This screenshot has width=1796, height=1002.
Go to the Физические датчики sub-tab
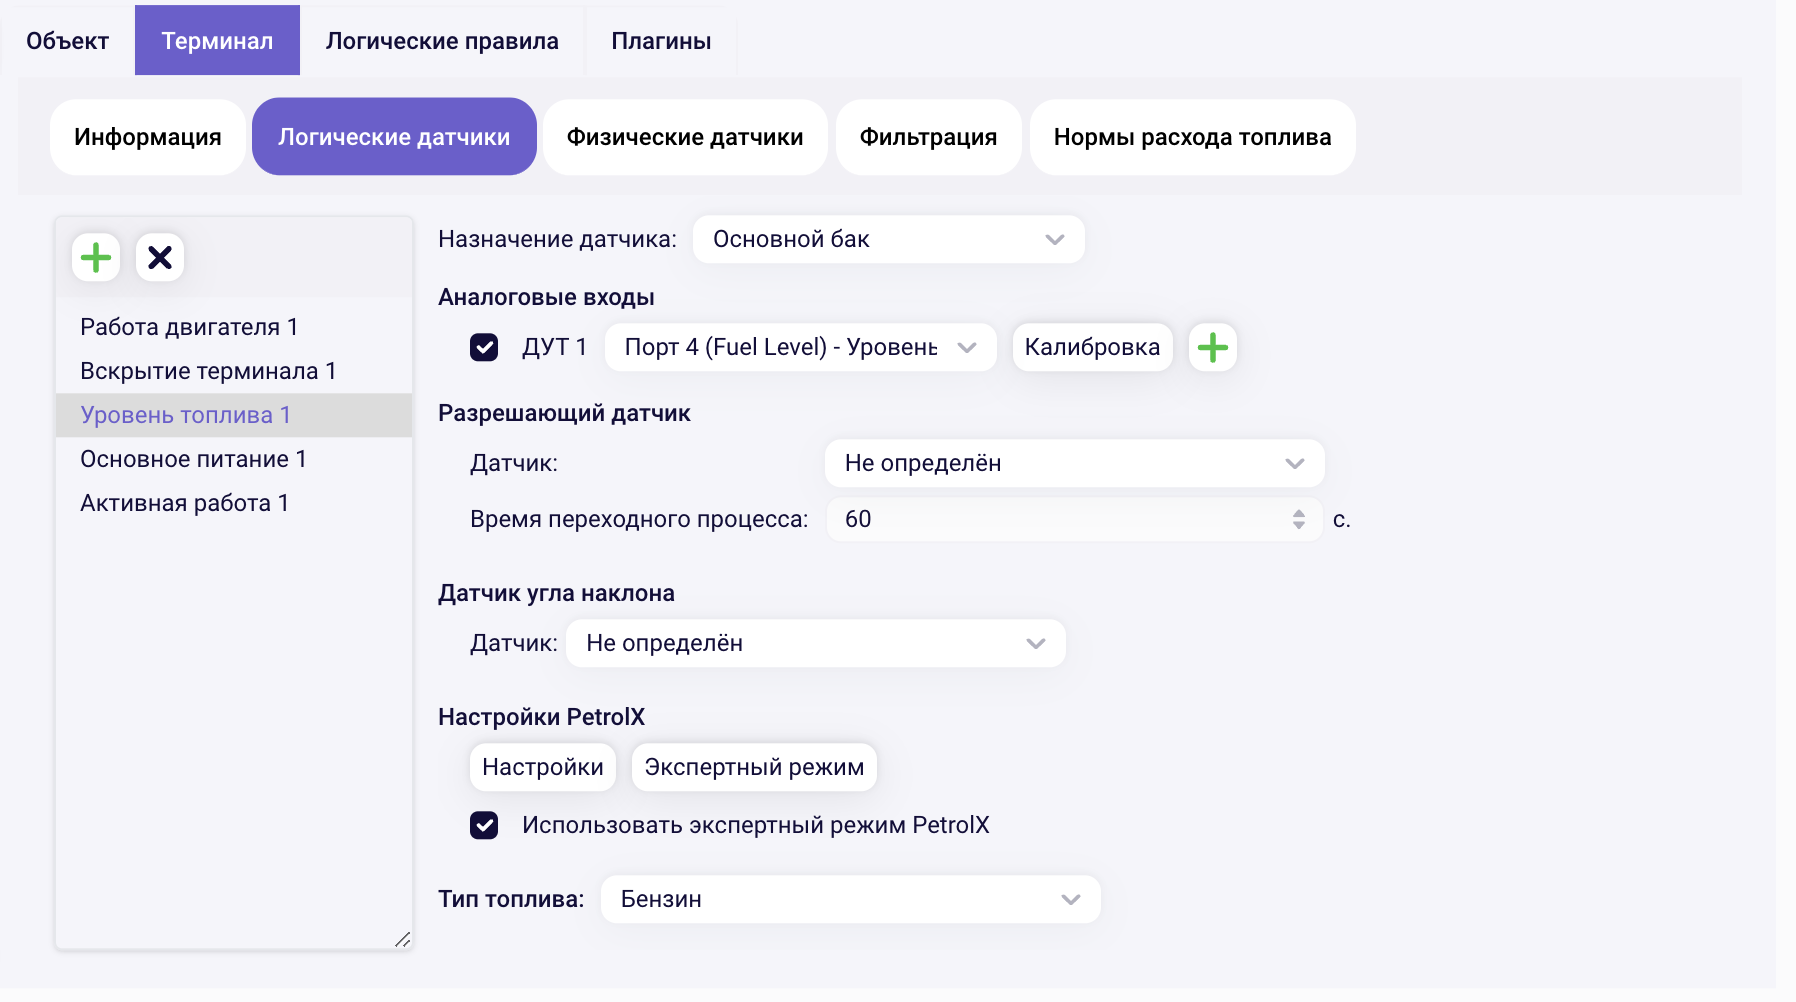pos(685,137)
